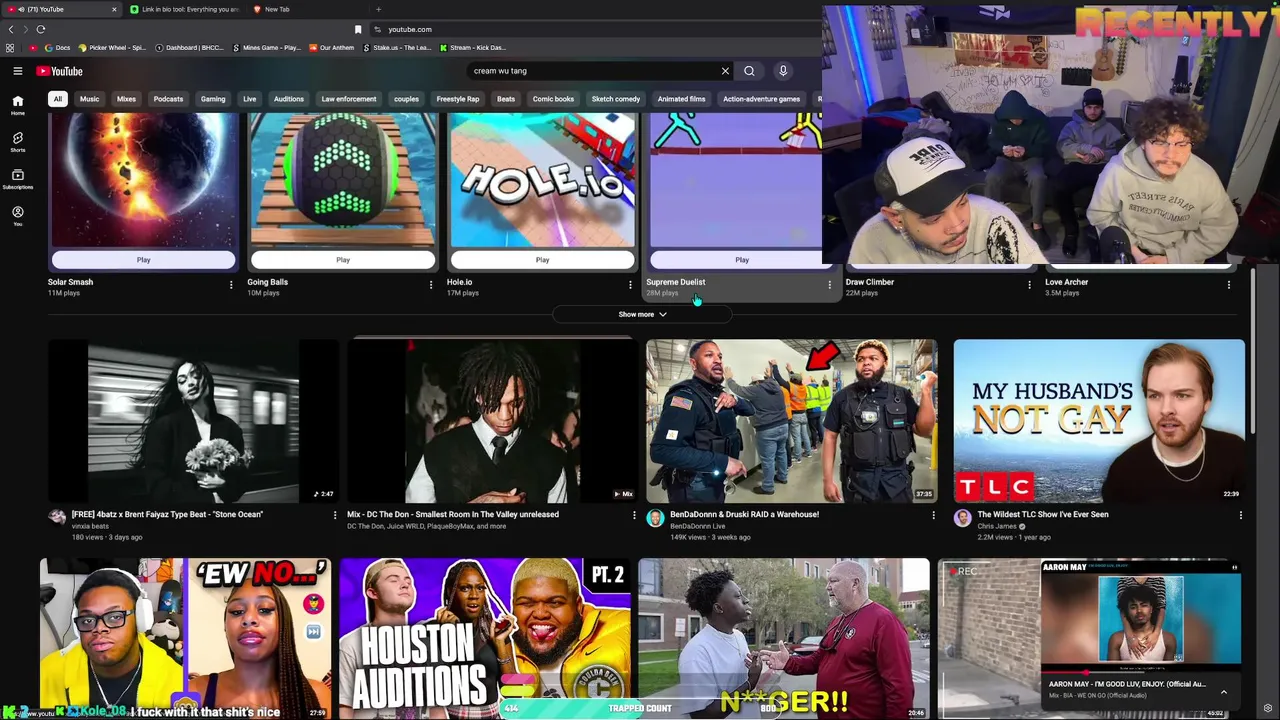Clear the search text with the X
The width and height of the screenshot is (1280, 720).
point(725,71)
